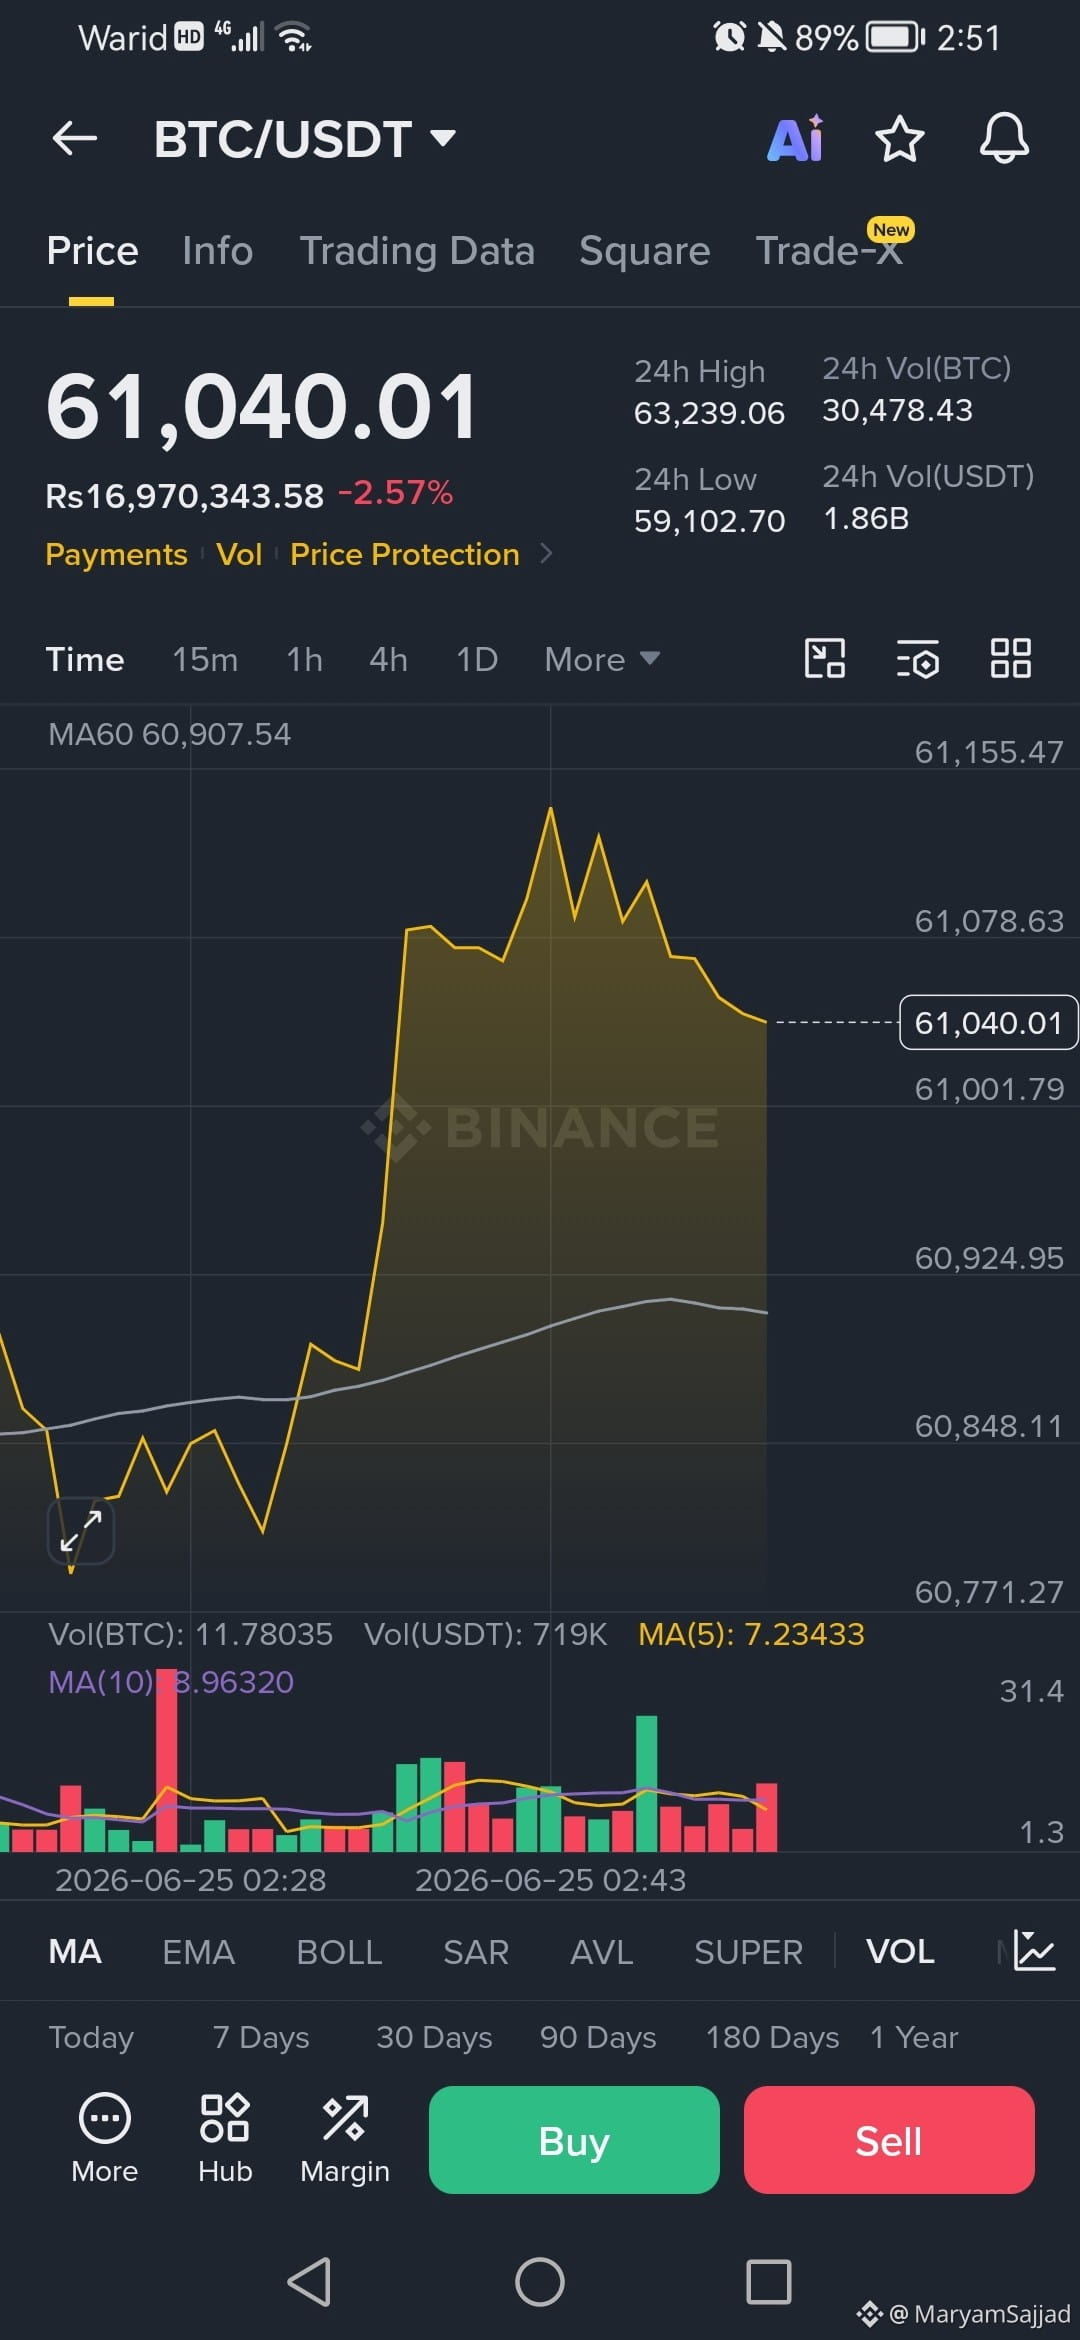Tap the Android home navigation button
This screenshot has width=1080, height=2340.
[540, 2282]
